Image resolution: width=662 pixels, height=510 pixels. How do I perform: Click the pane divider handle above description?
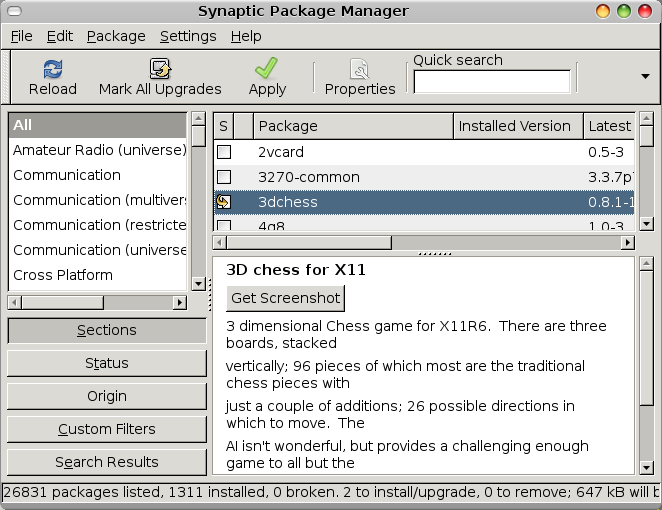[x=435, y=254]
